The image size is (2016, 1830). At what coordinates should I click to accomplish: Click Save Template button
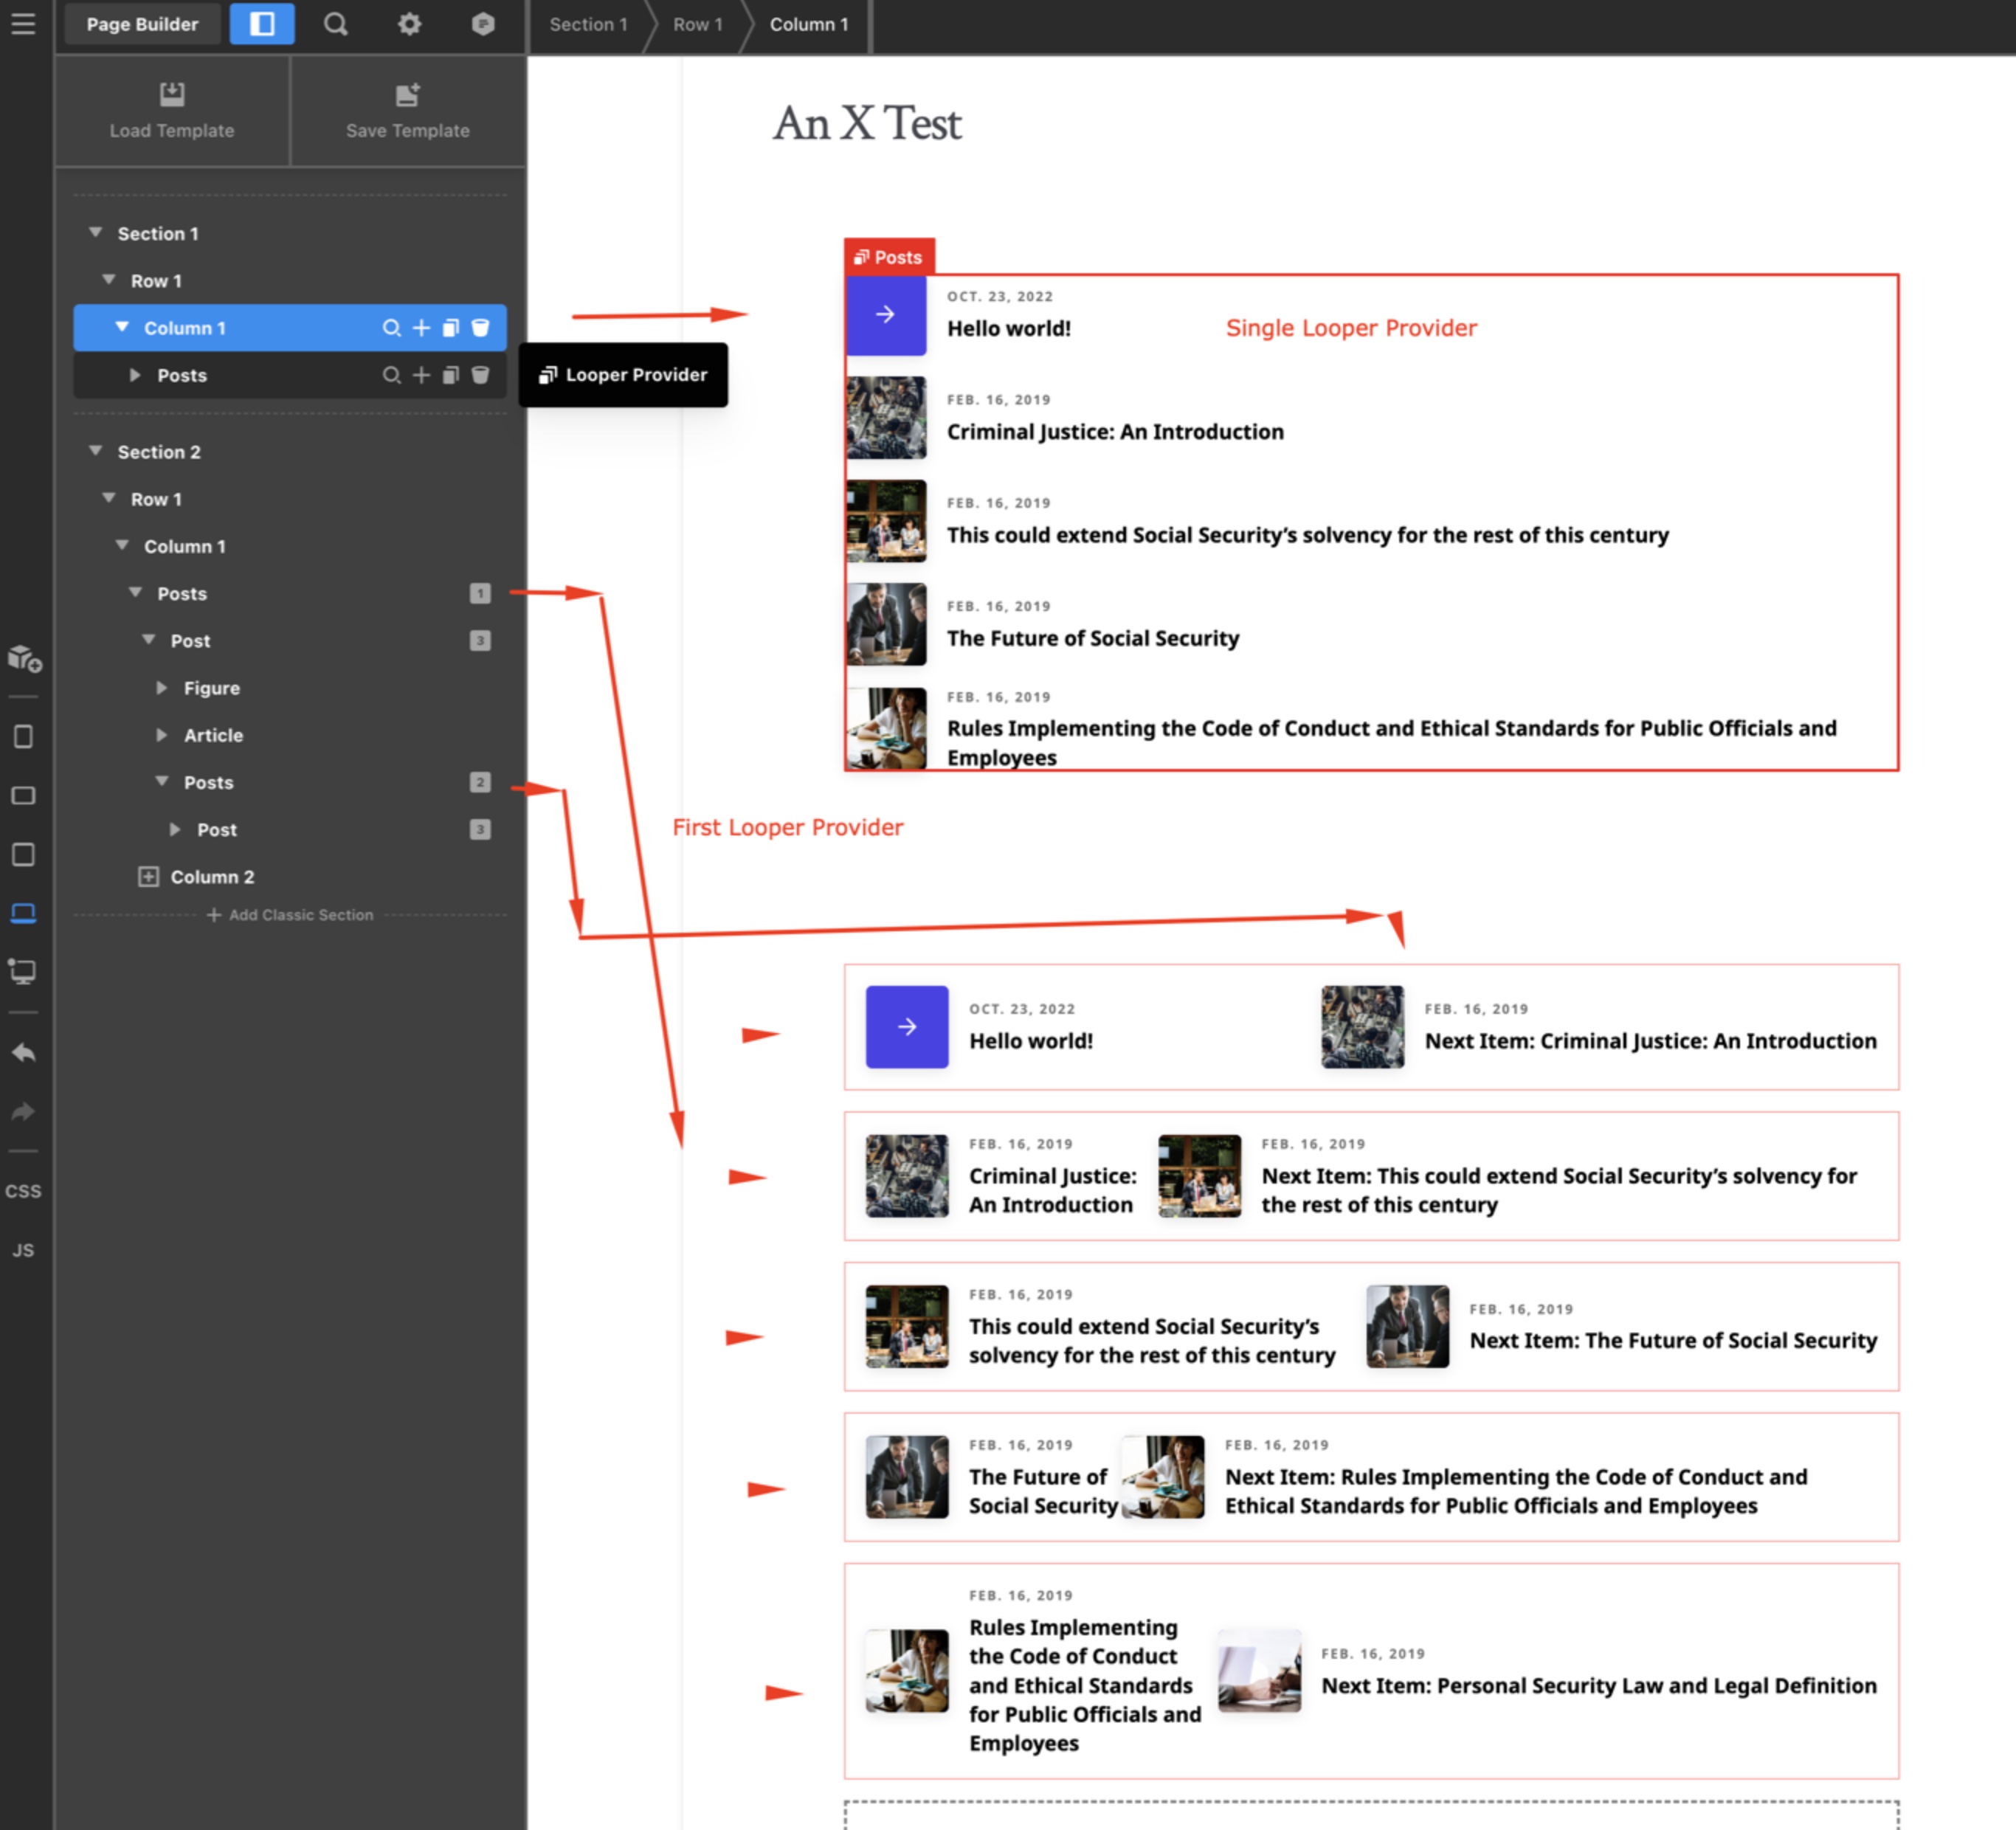(x=407, y=111)
